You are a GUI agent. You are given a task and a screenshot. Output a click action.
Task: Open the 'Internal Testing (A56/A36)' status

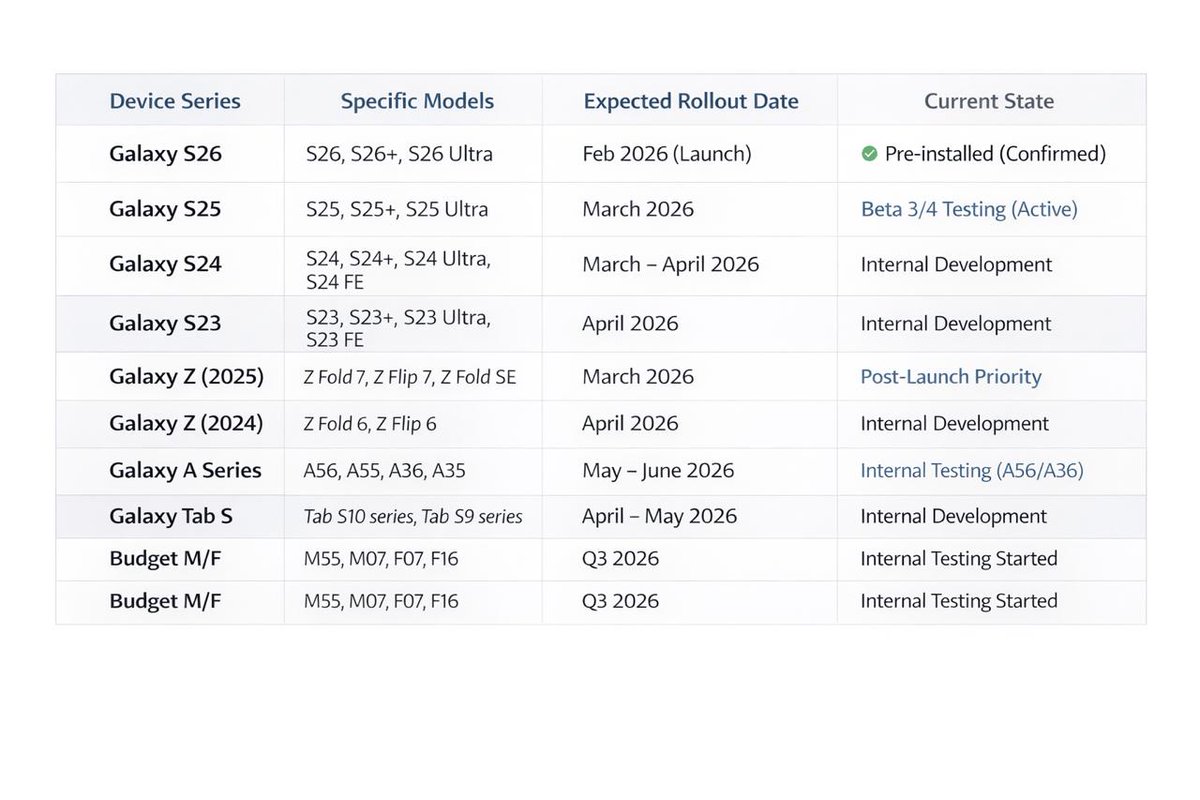972,470
